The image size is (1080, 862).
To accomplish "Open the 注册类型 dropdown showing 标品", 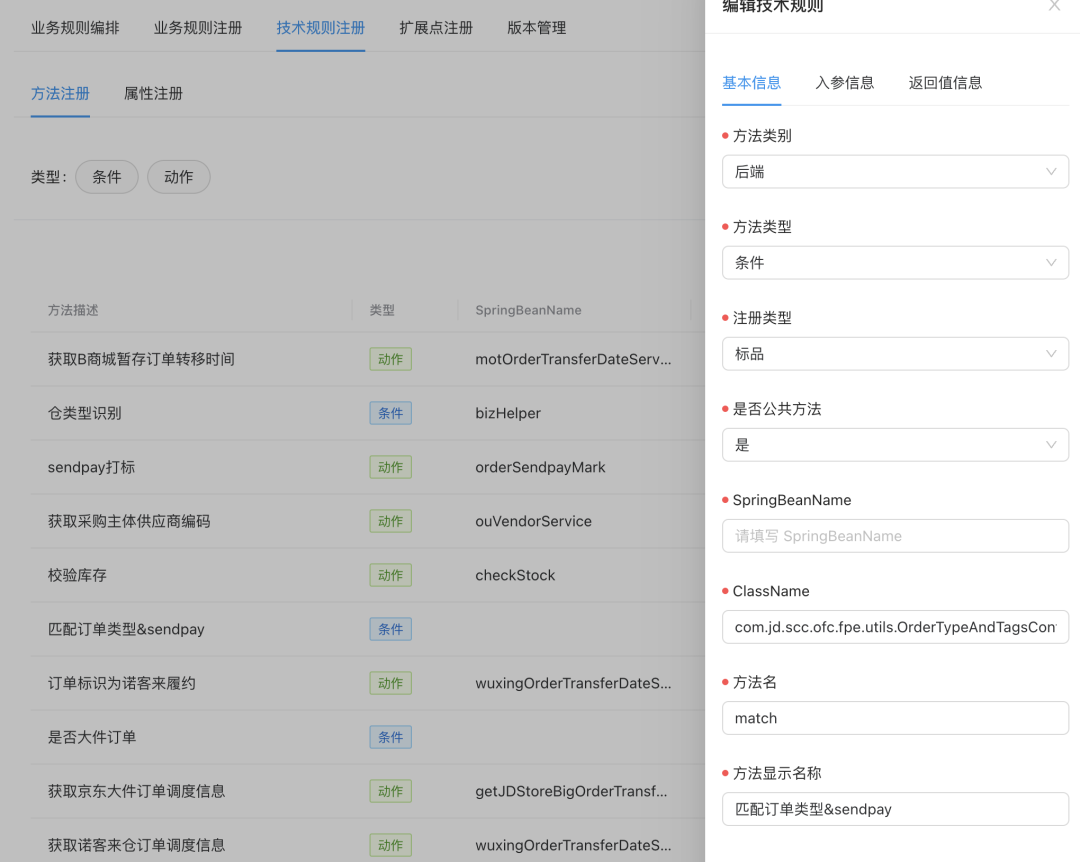I will [895, 353].
